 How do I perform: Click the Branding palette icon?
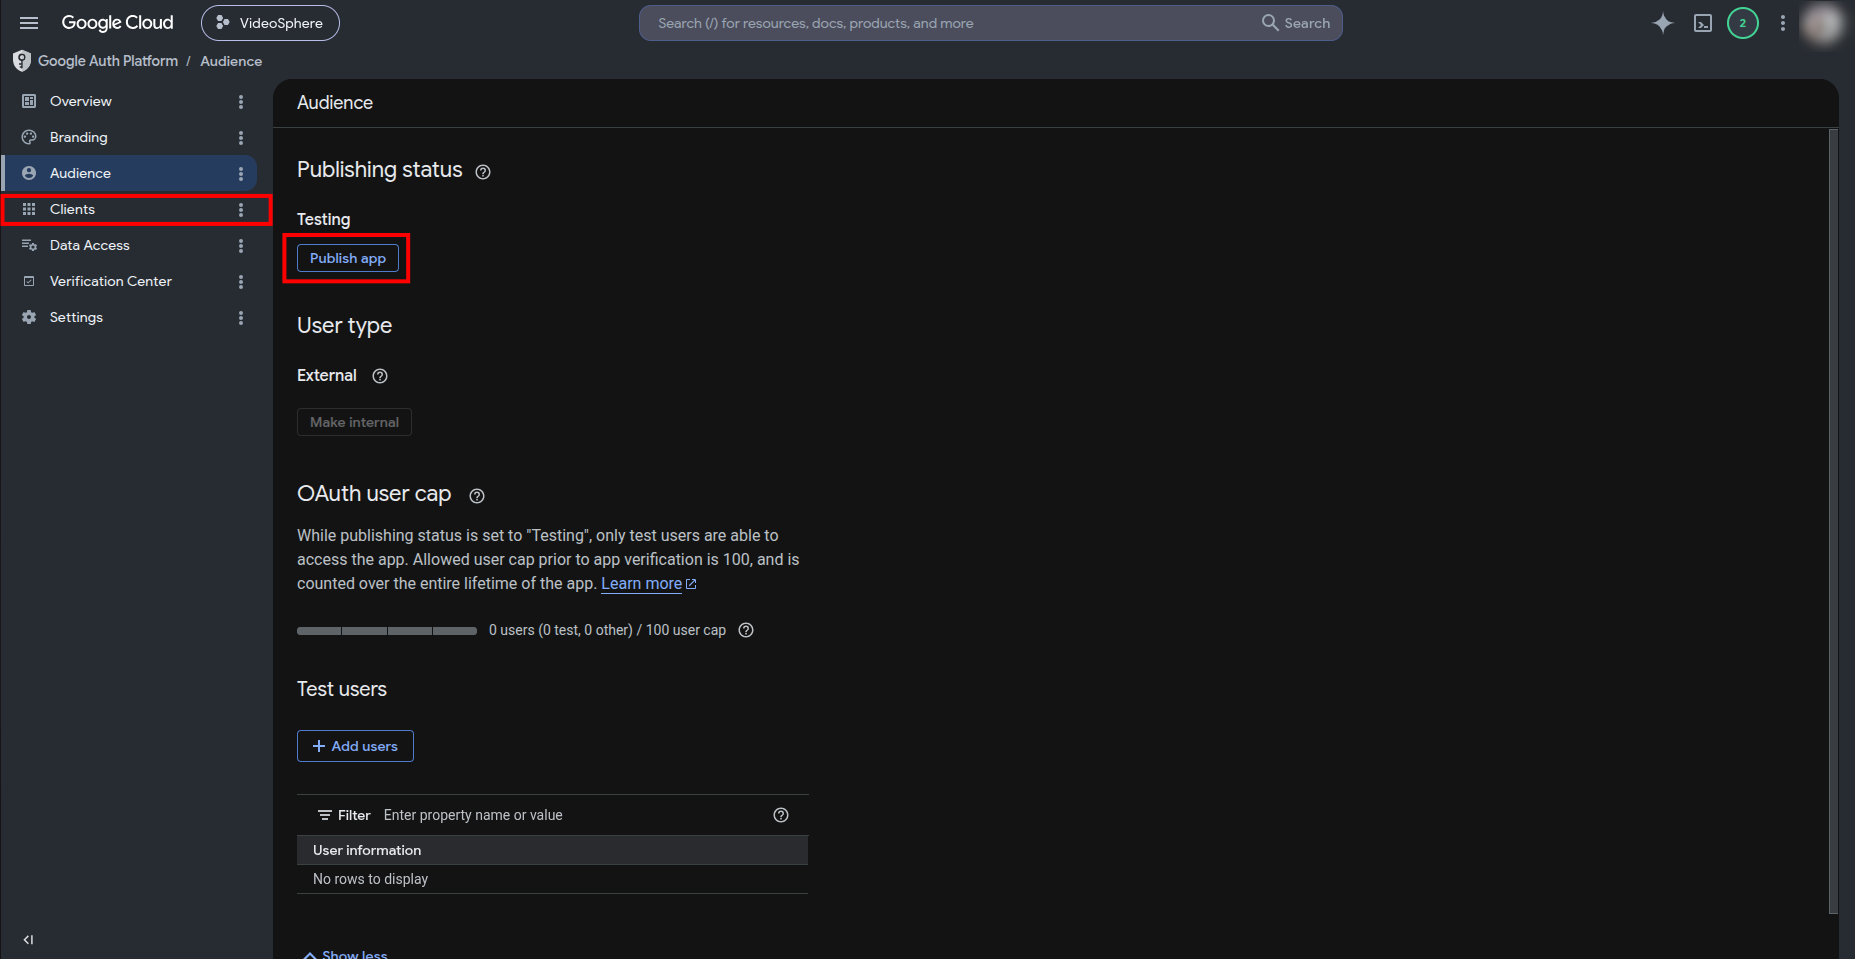pos(29,137)
